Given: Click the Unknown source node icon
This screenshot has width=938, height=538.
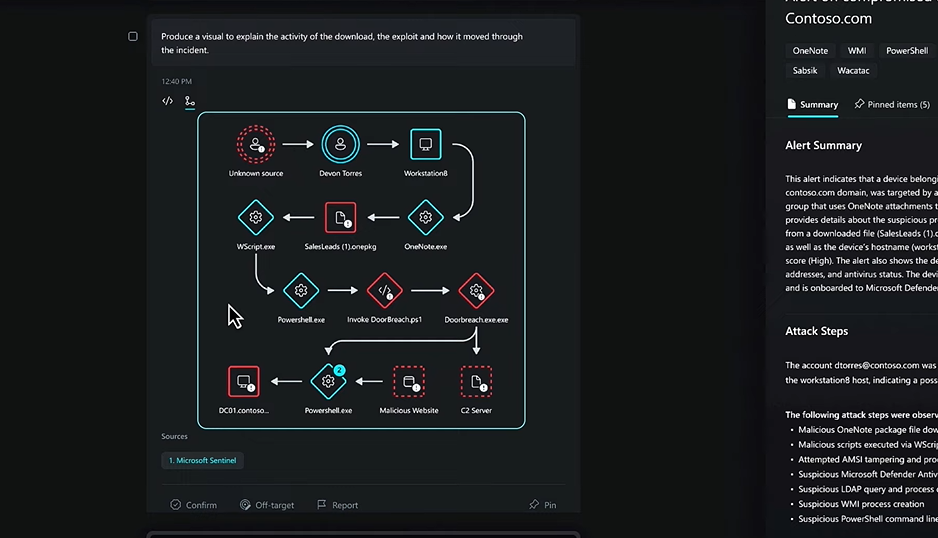Looking at the screenshot, I should coord(256,144).
